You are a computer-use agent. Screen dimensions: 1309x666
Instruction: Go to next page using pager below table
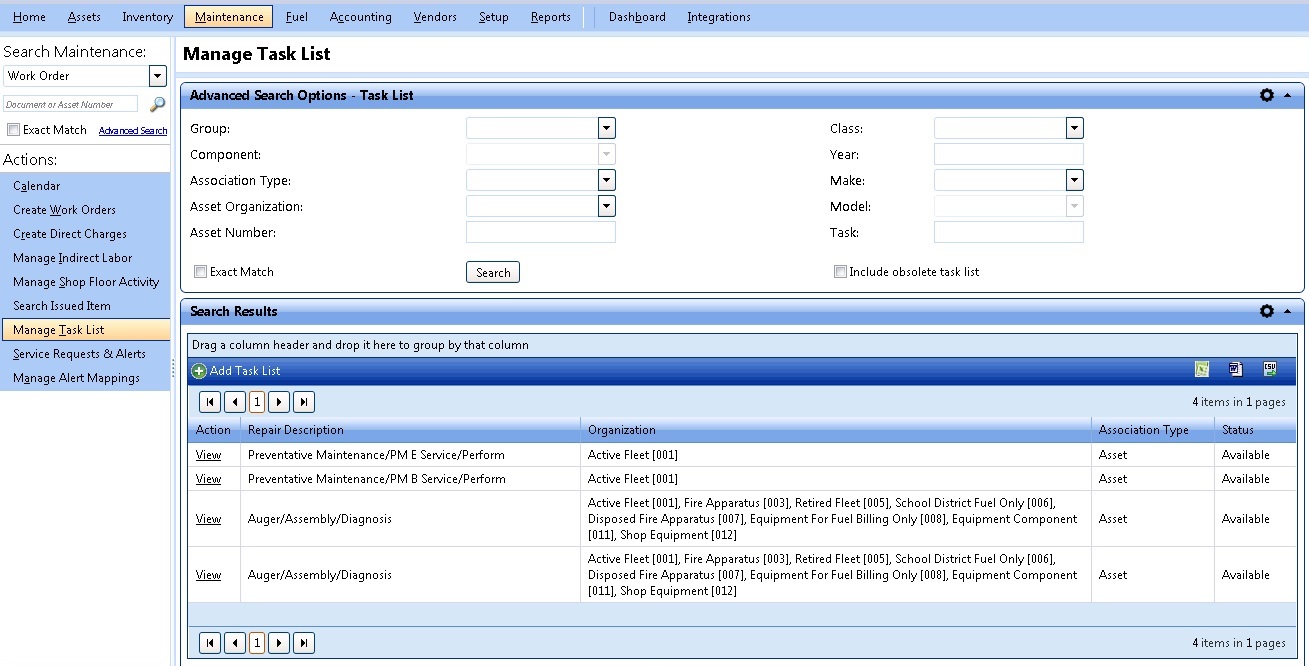(279, 643)
